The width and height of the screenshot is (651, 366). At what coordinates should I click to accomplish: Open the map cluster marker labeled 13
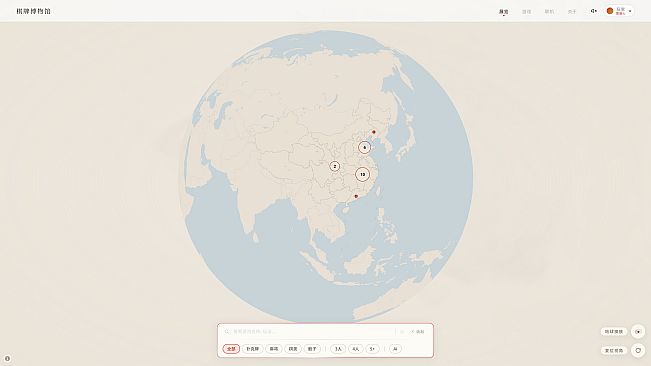click(x=362, y=174)
